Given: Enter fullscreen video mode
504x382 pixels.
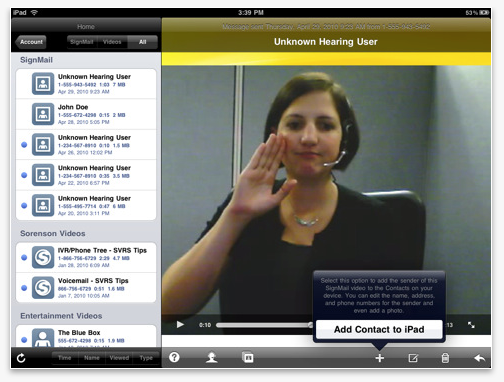Looking at the screenshot, I should tap(471, 325).
